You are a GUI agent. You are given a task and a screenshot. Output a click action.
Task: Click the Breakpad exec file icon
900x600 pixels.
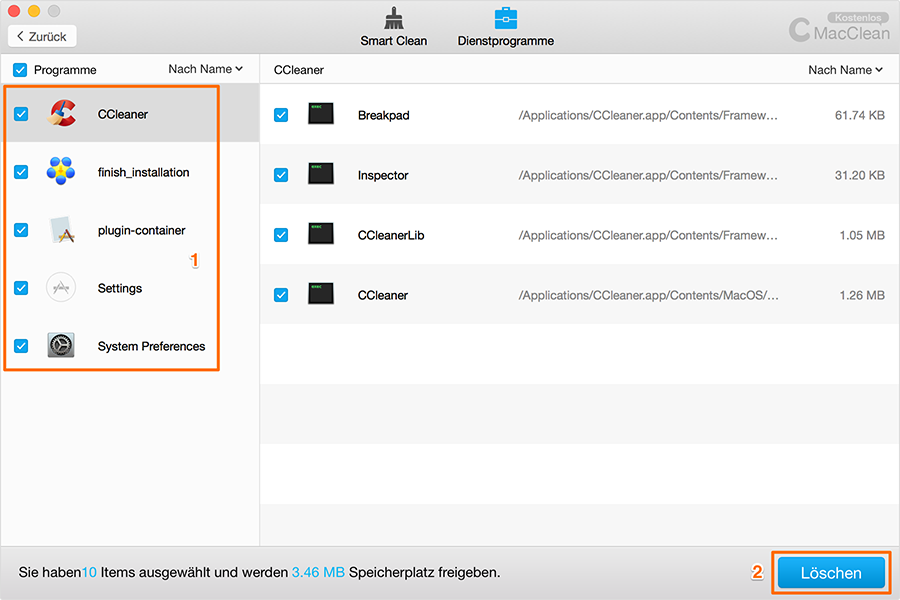321,114
